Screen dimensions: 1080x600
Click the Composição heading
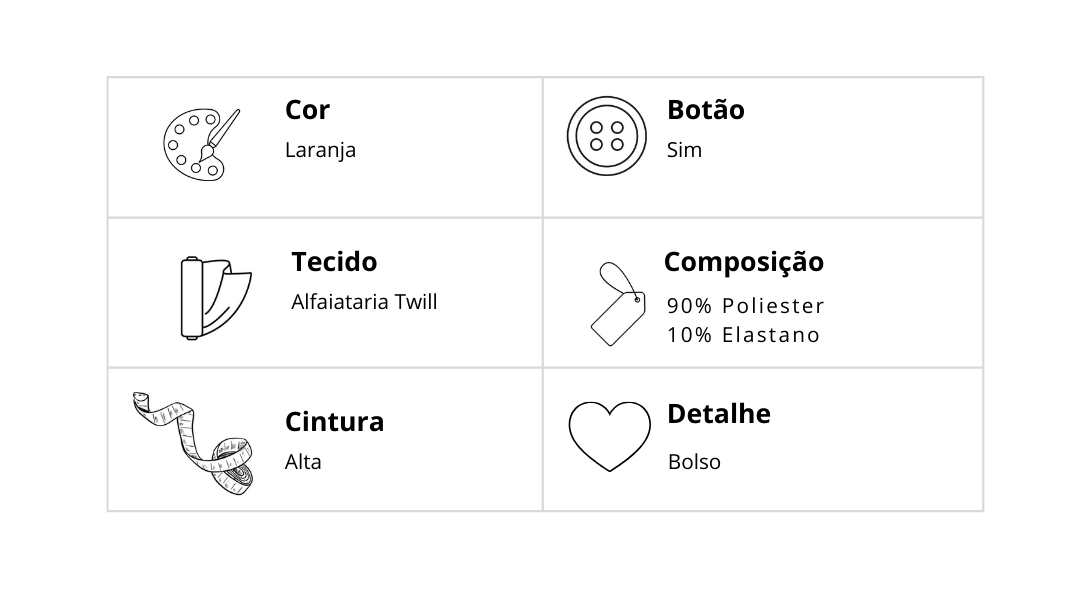[x=744, y=262]
